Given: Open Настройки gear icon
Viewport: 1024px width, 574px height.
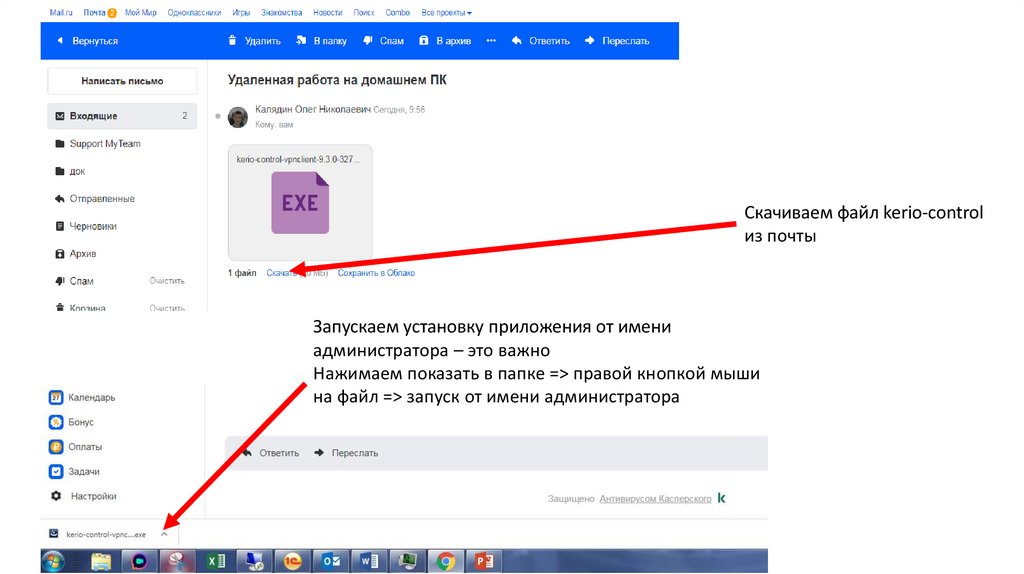Looking at the screenshot, I should pos(56,496).
